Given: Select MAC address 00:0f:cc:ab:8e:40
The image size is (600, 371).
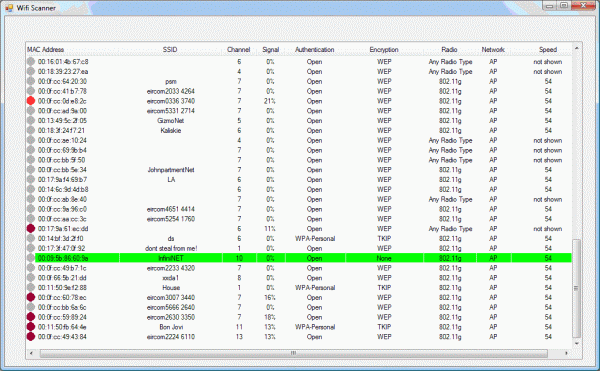Looking at the screenshot, I should point(62,199).
